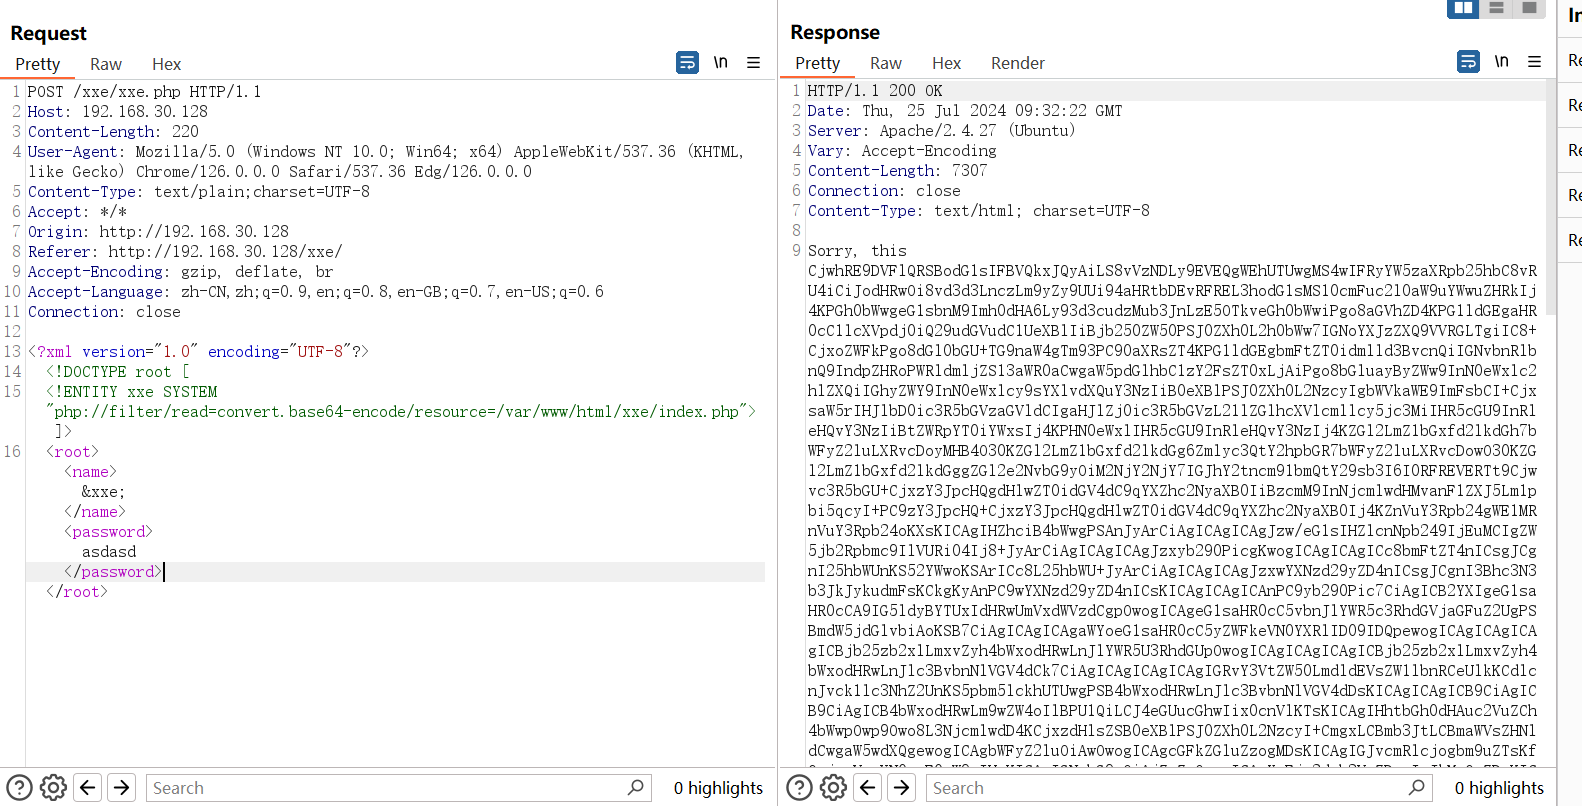Switch Response view to Pretty tab

[x=818, y=63]
